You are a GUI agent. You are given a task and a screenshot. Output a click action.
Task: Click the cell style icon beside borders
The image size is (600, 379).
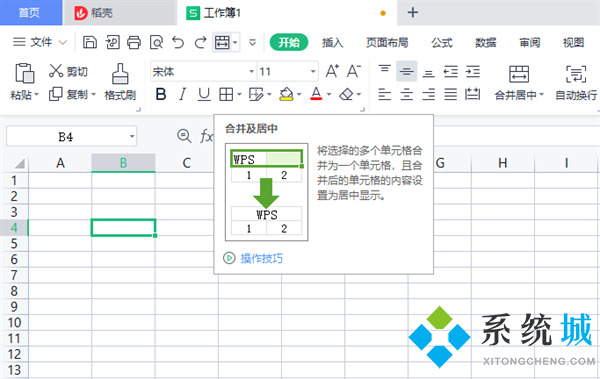[256, 94]
